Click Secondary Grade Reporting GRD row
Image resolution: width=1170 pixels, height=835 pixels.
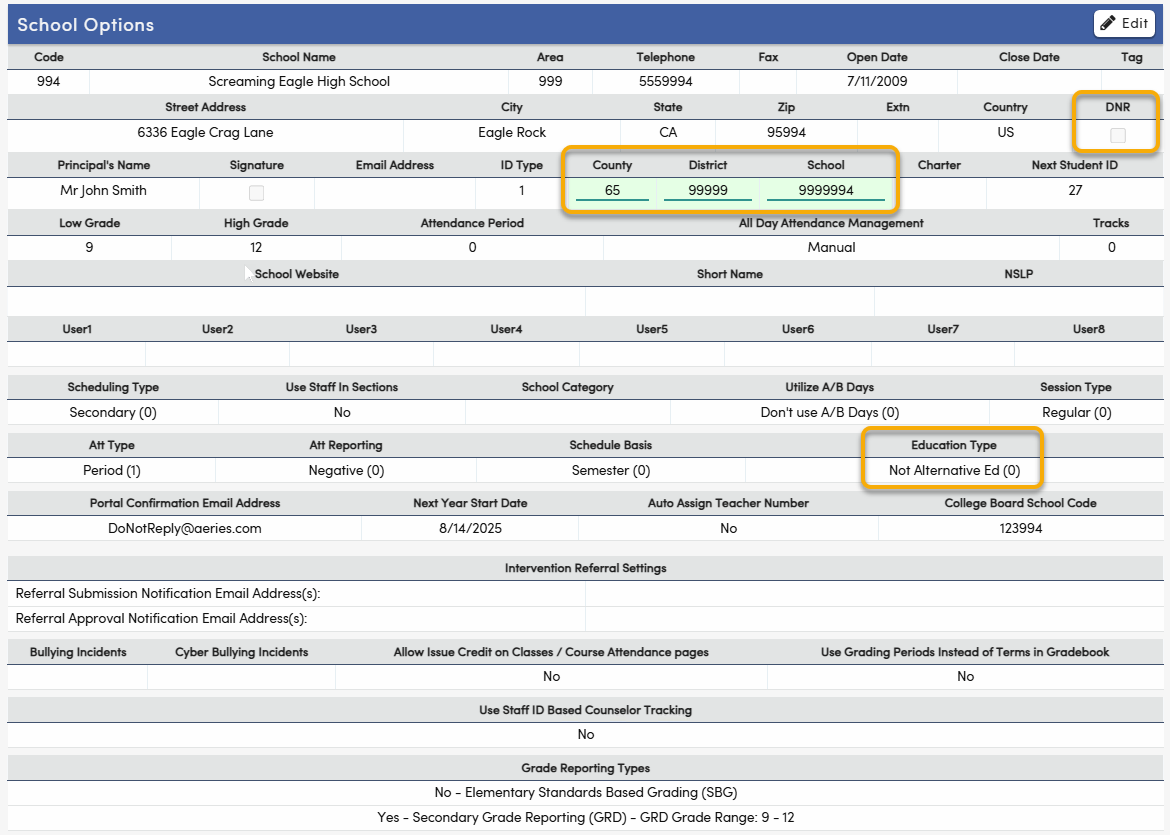pyautogui.click(x=586, y=818)
